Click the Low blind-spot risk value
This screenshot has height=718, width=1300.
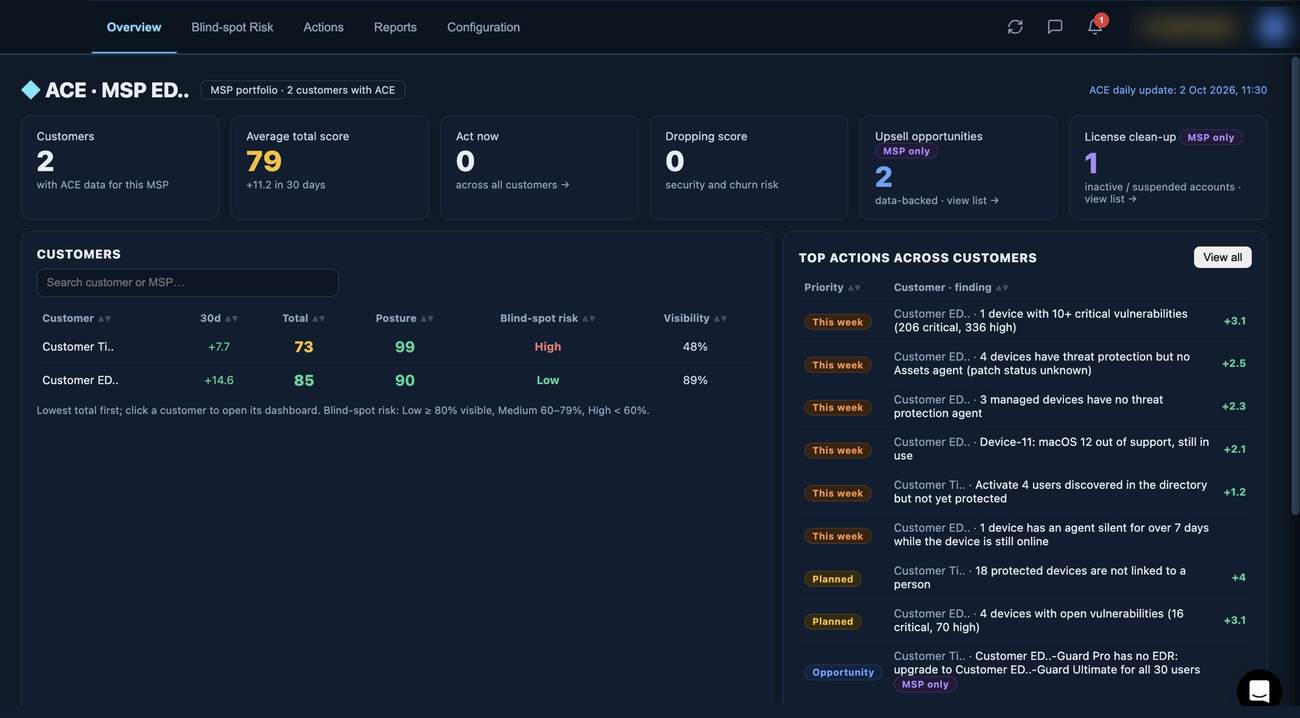tap(548, 380)
